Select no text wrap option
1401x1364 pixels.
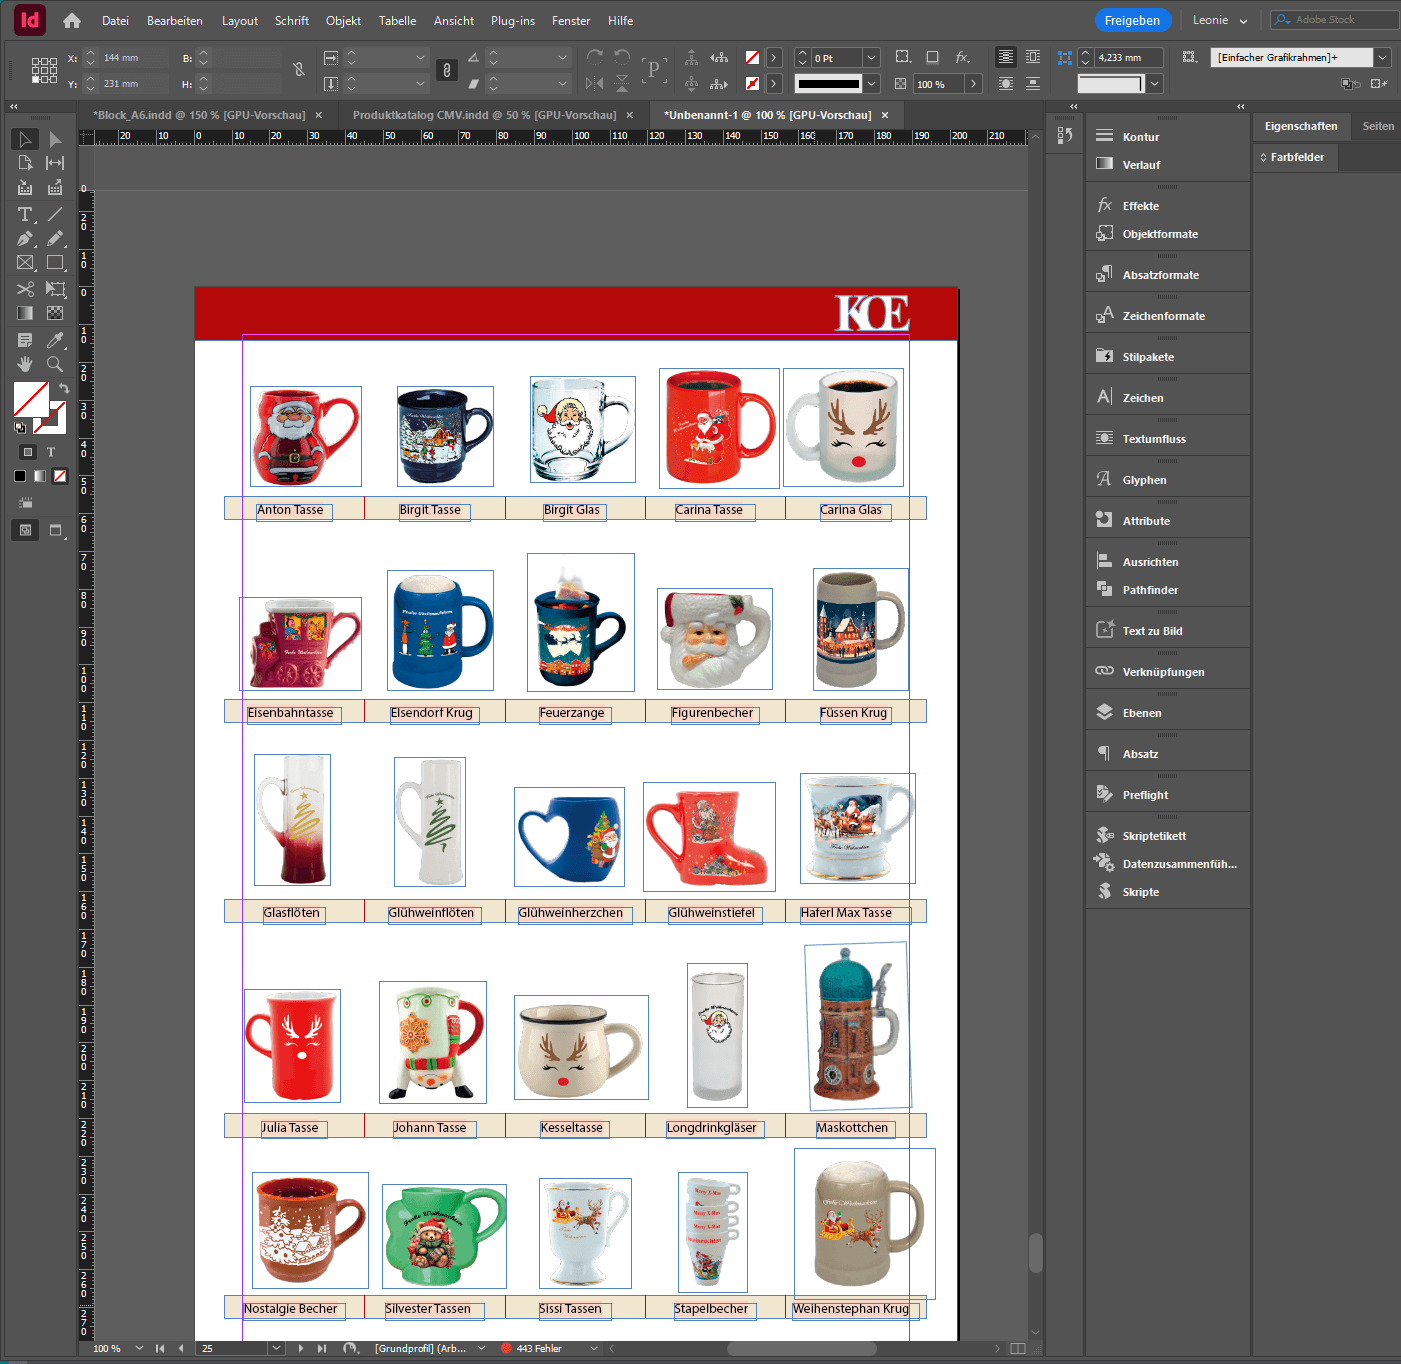pyautogui.click(x=1006, y=57)
